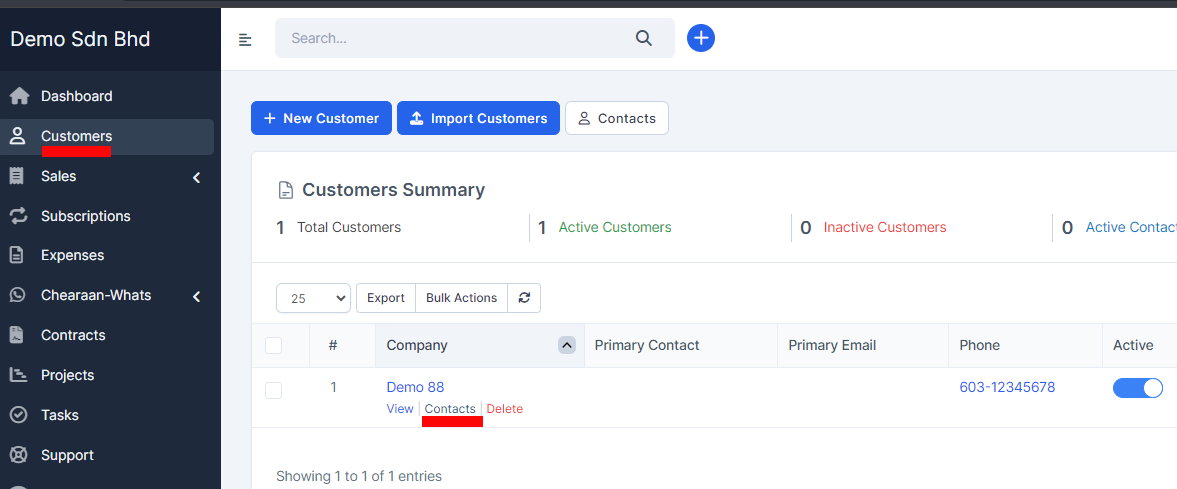
Task: Expand the Sales submenu arrow
Action: tap(197, 177)
